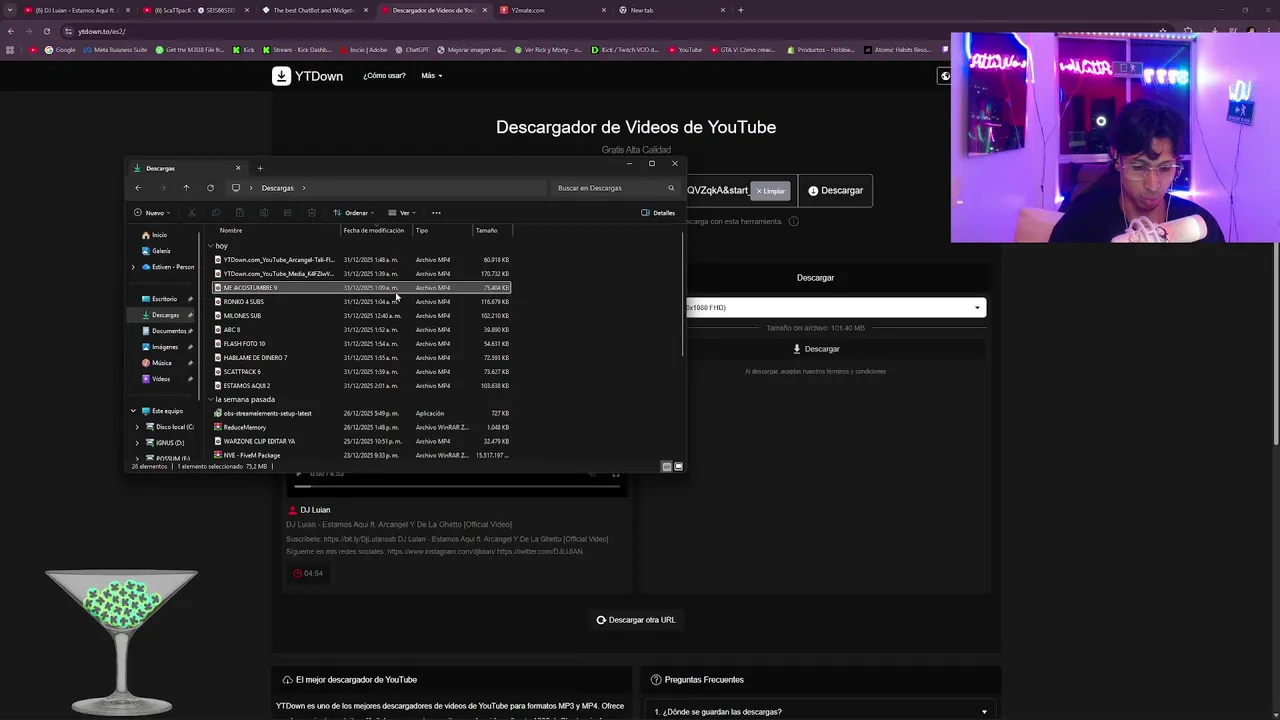Open the 1080 FHD quality dropdown
Viewport: 1280px width, 720px height.
835,308
